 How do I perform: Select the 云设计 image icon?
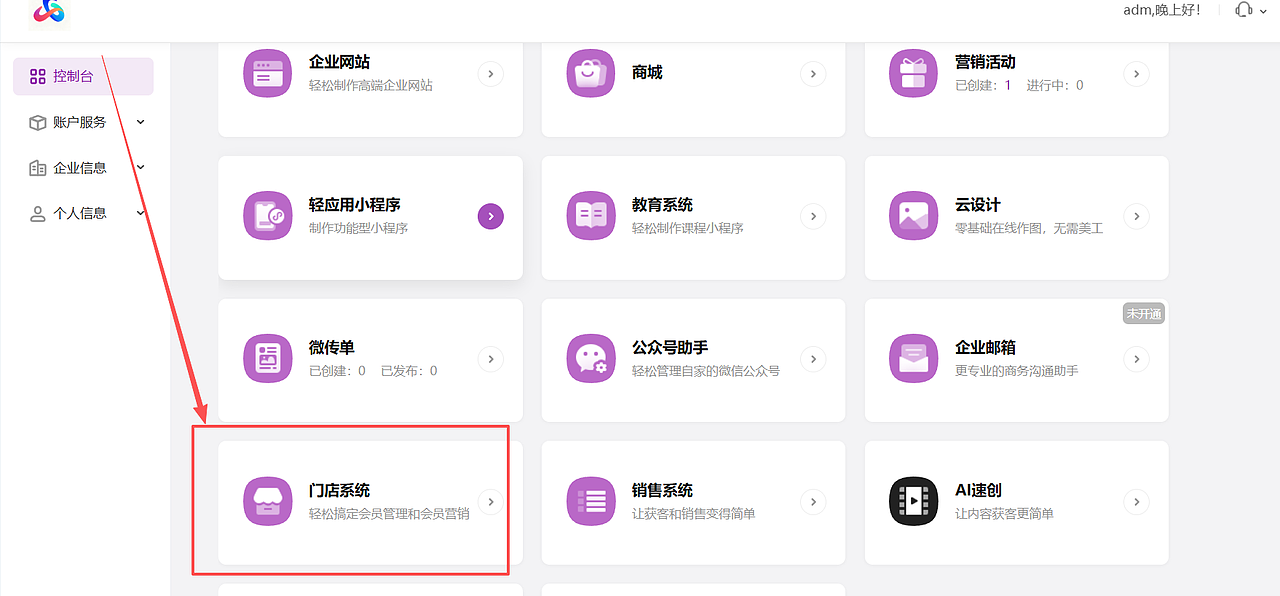coord(913,216)
